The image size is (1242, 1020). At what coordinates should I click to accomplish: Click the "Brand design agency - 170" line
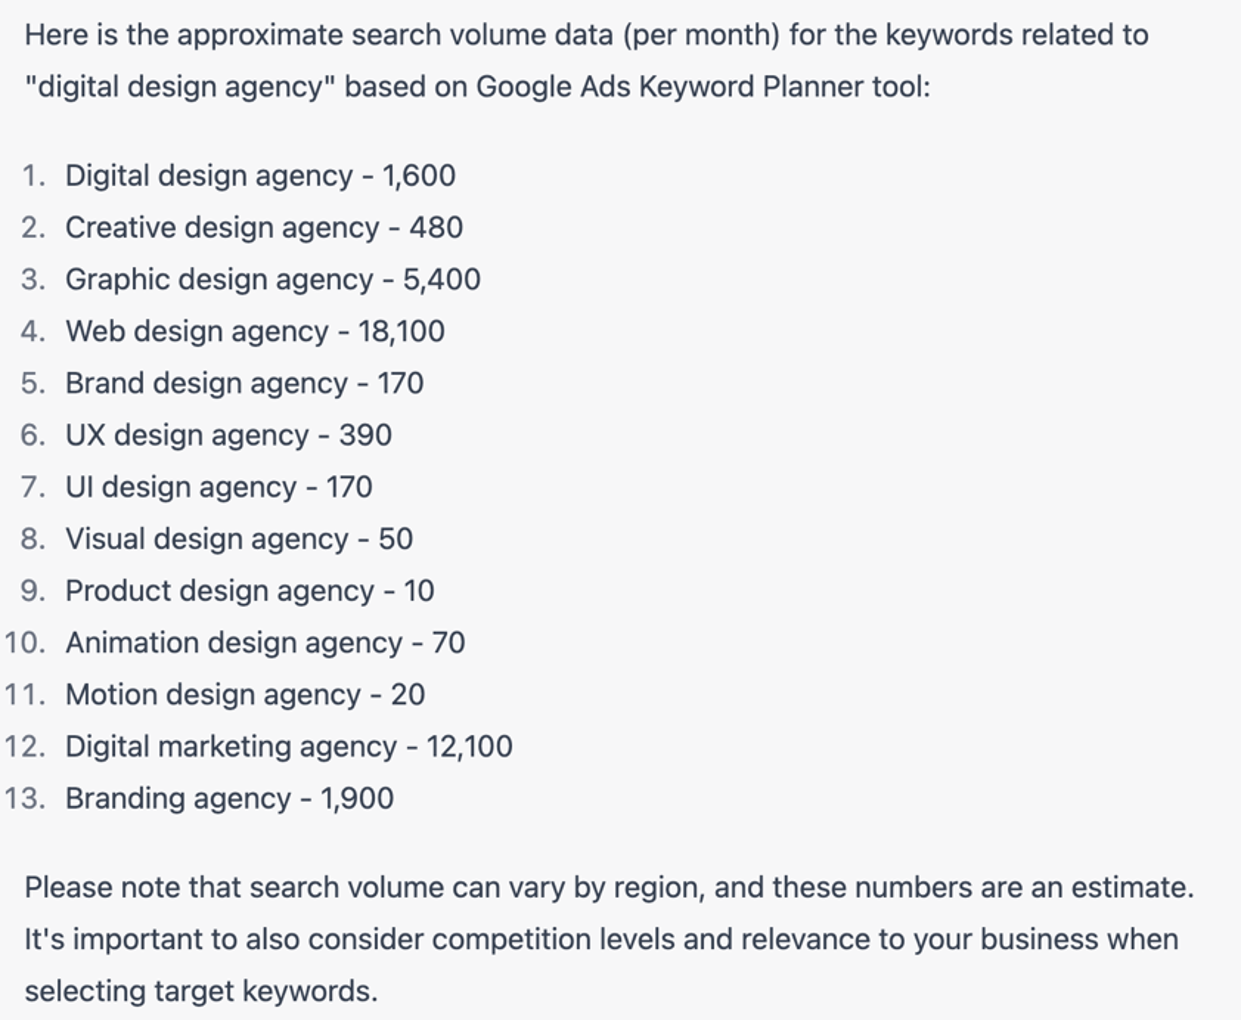pos(244,384)
